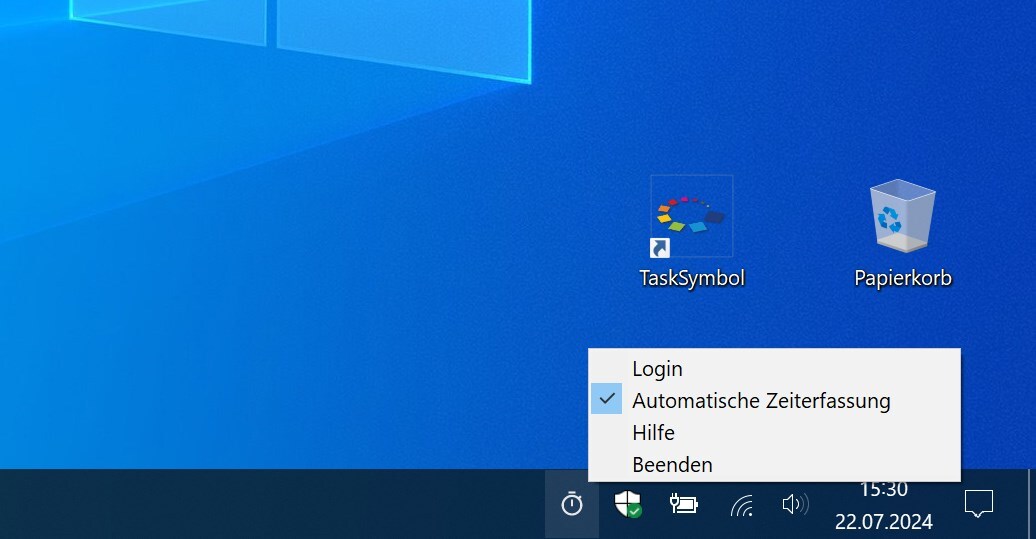Select the TaskSymbol desktop shortcut icon
This screenshot has height=539, width=1036.
[691, 215]
